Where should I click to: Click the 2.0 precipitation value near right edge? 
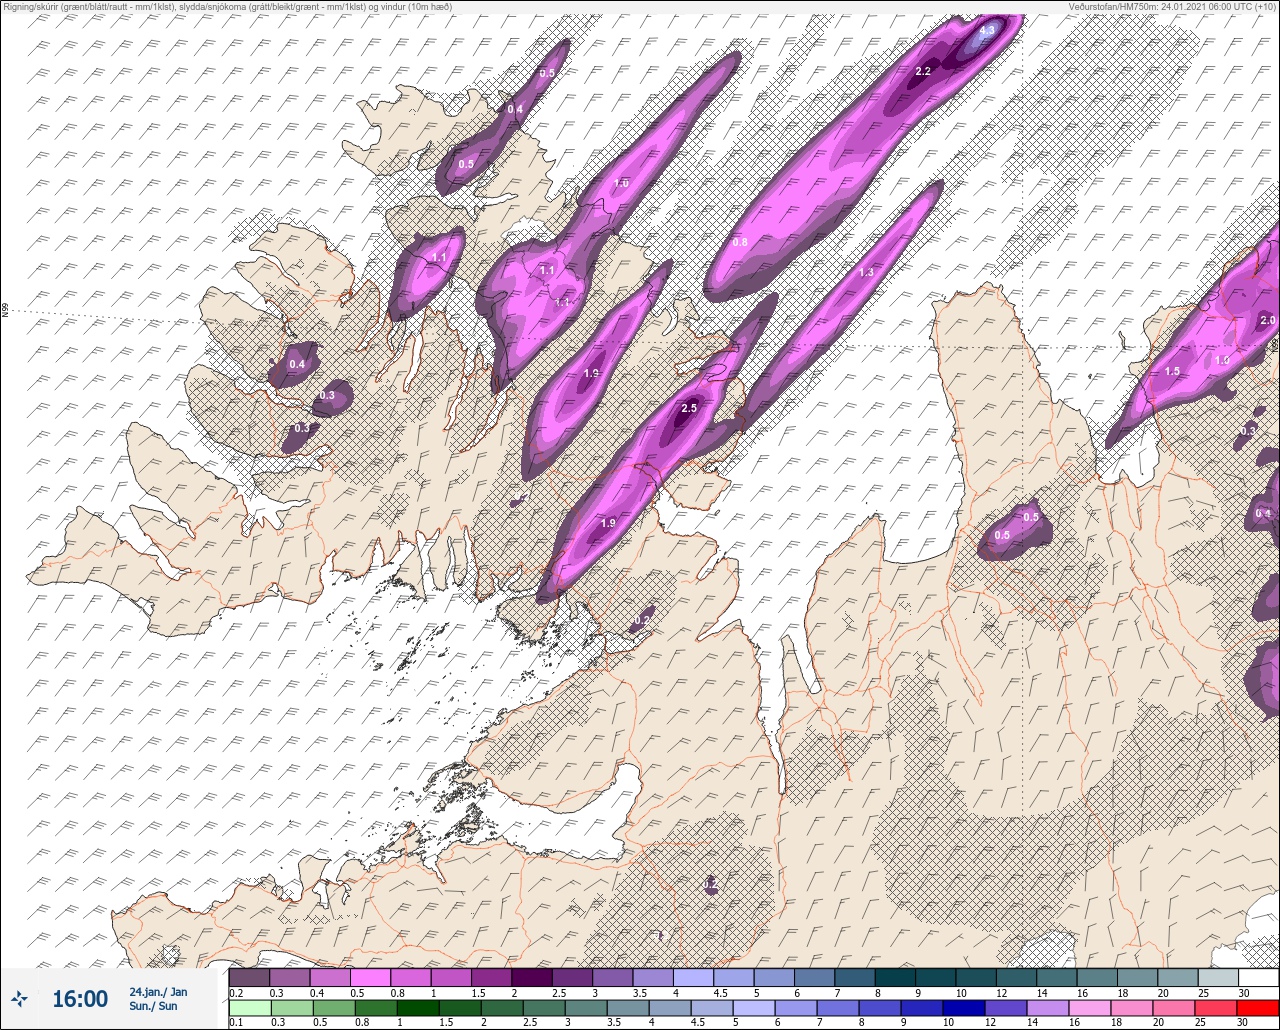1267,320
